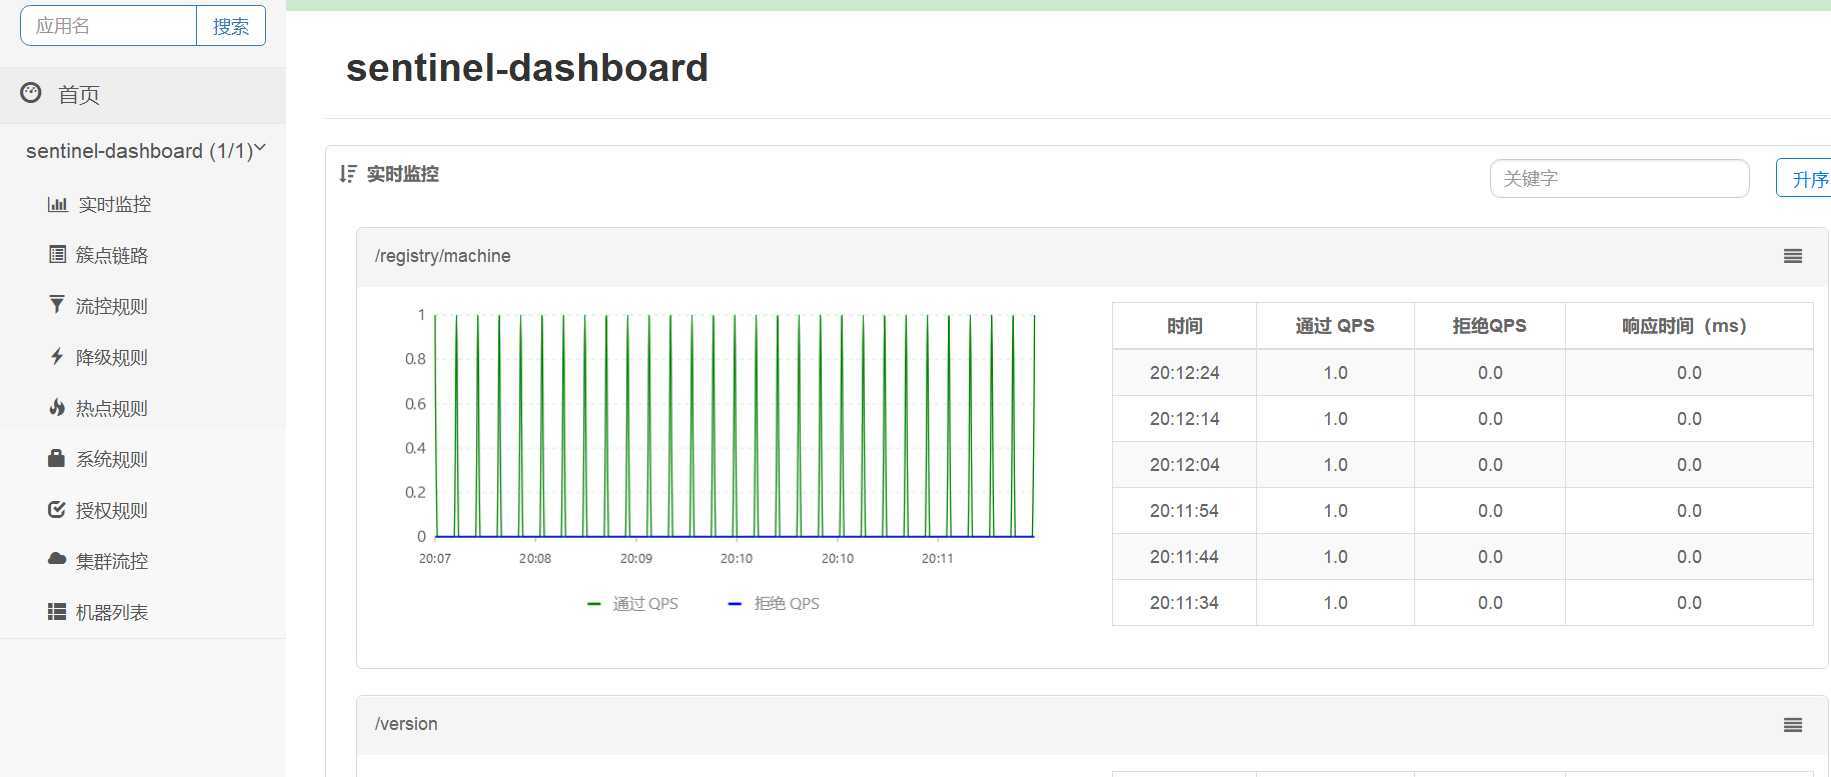Toggle the 拒绝 QPS legend entry
The image size is (1831, 777).
[774, 603]
